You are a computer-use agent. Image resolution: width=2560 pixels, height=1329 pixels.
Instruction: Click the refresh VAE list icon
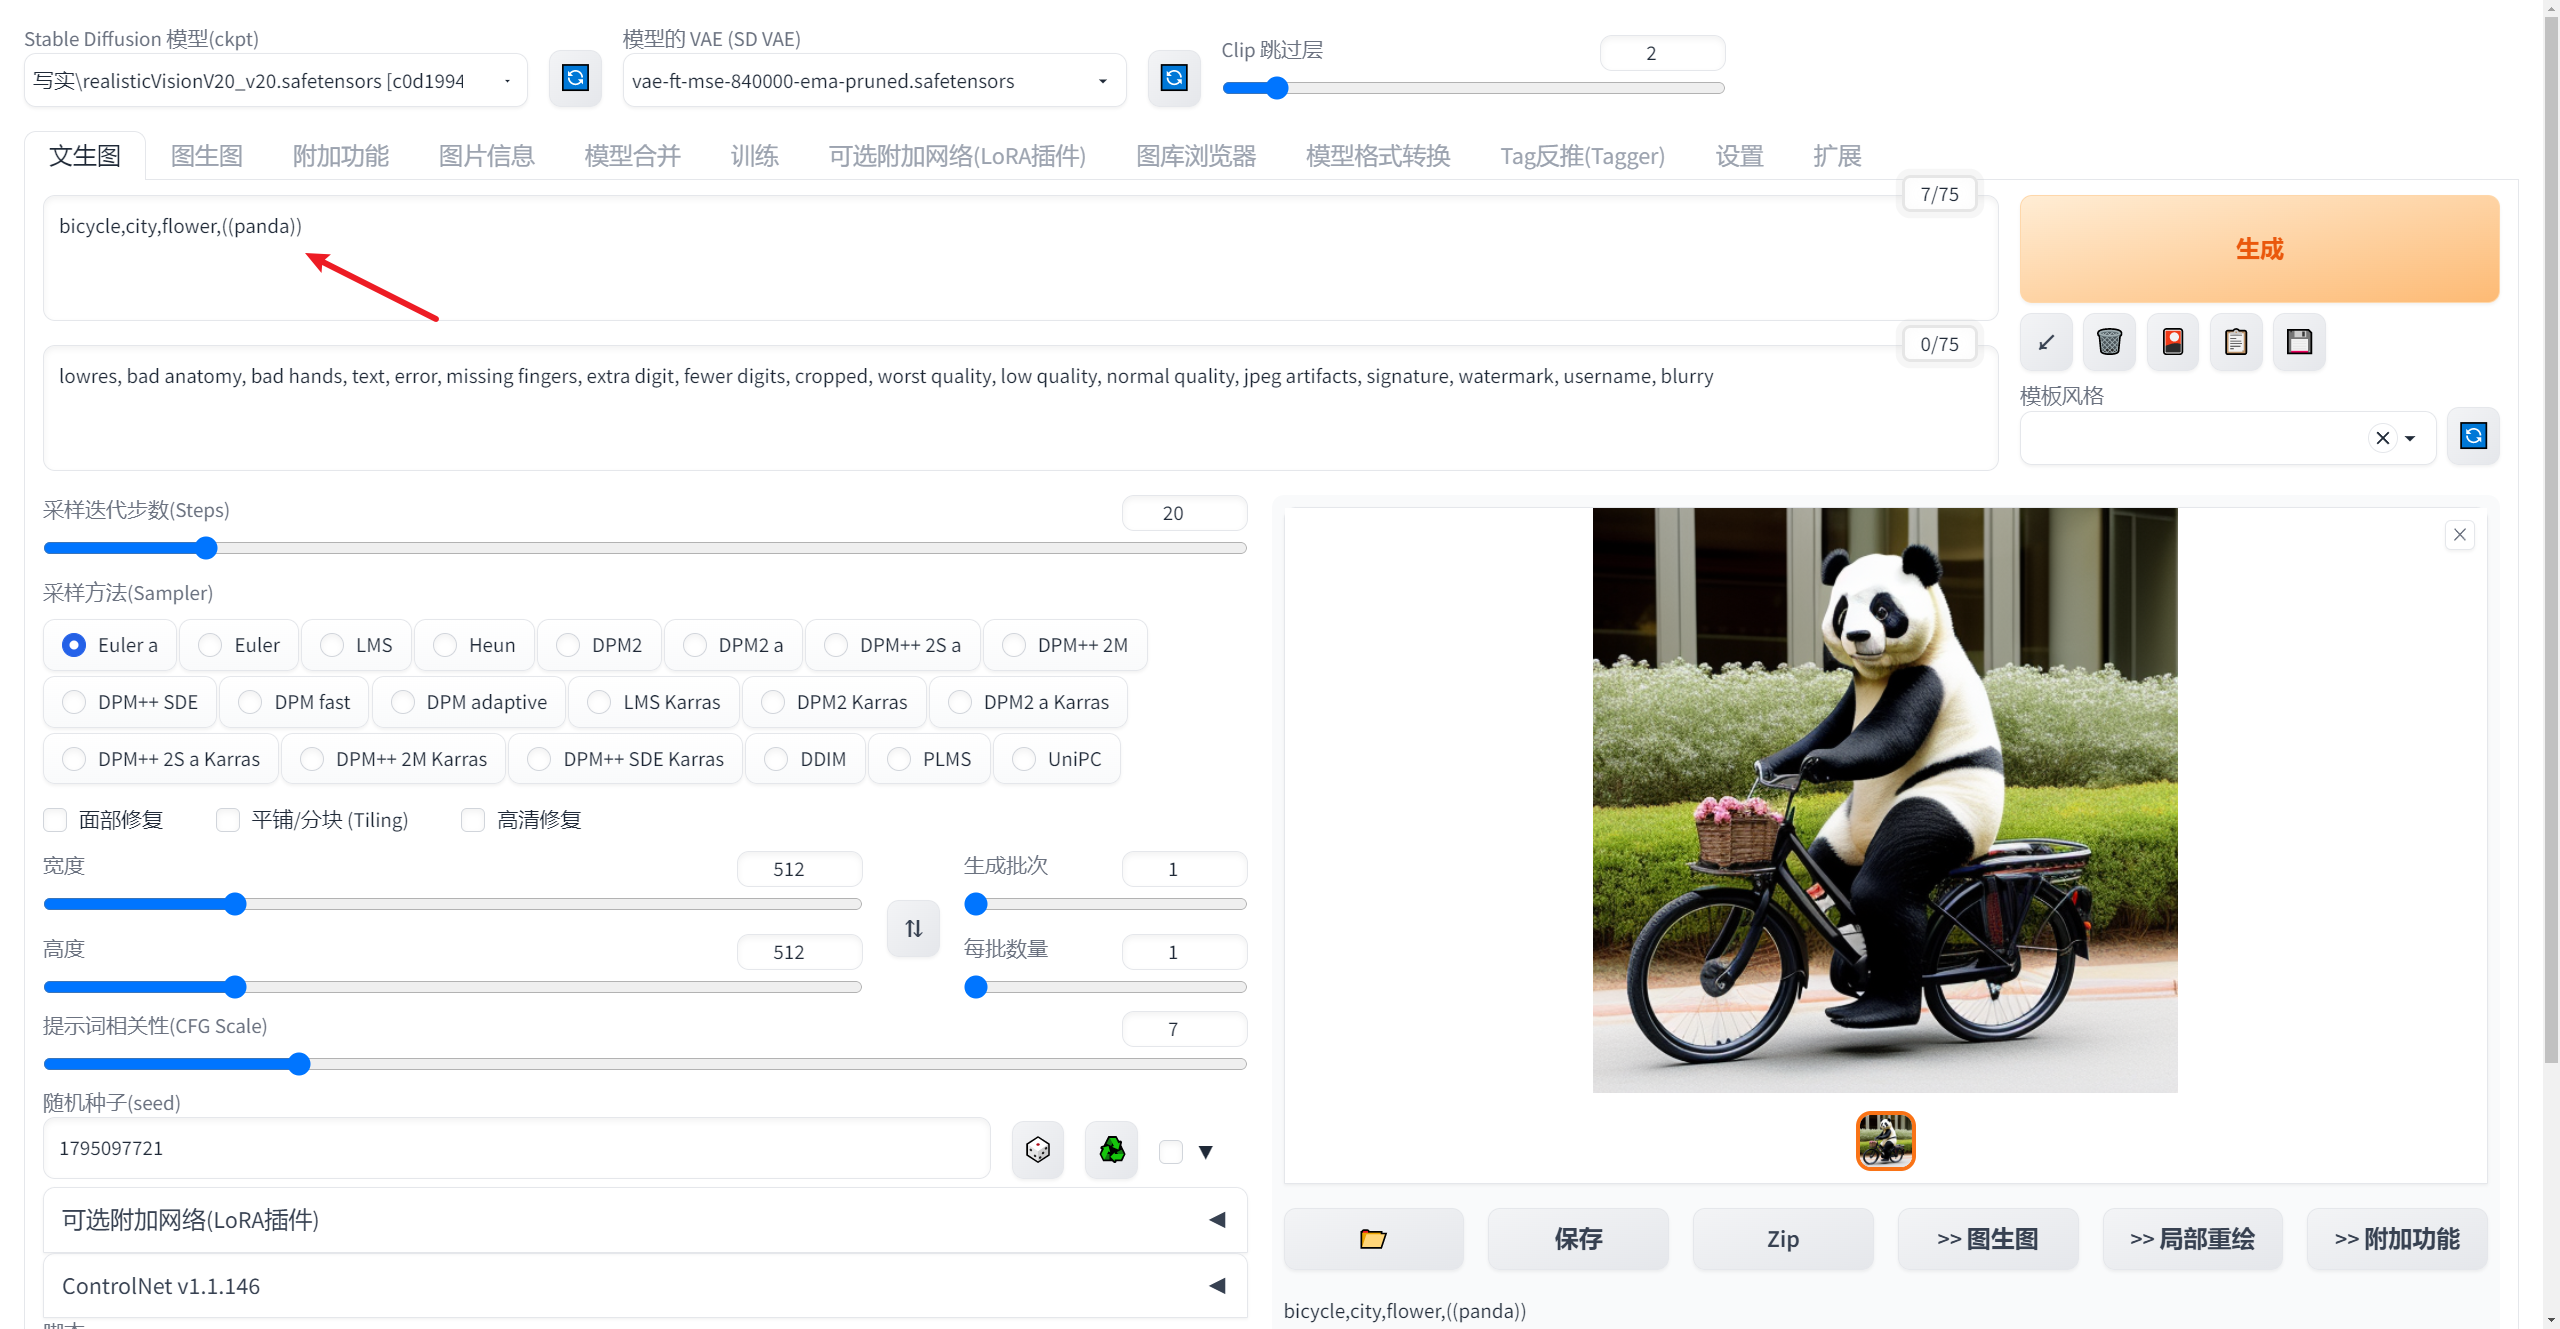(1174, 78)
